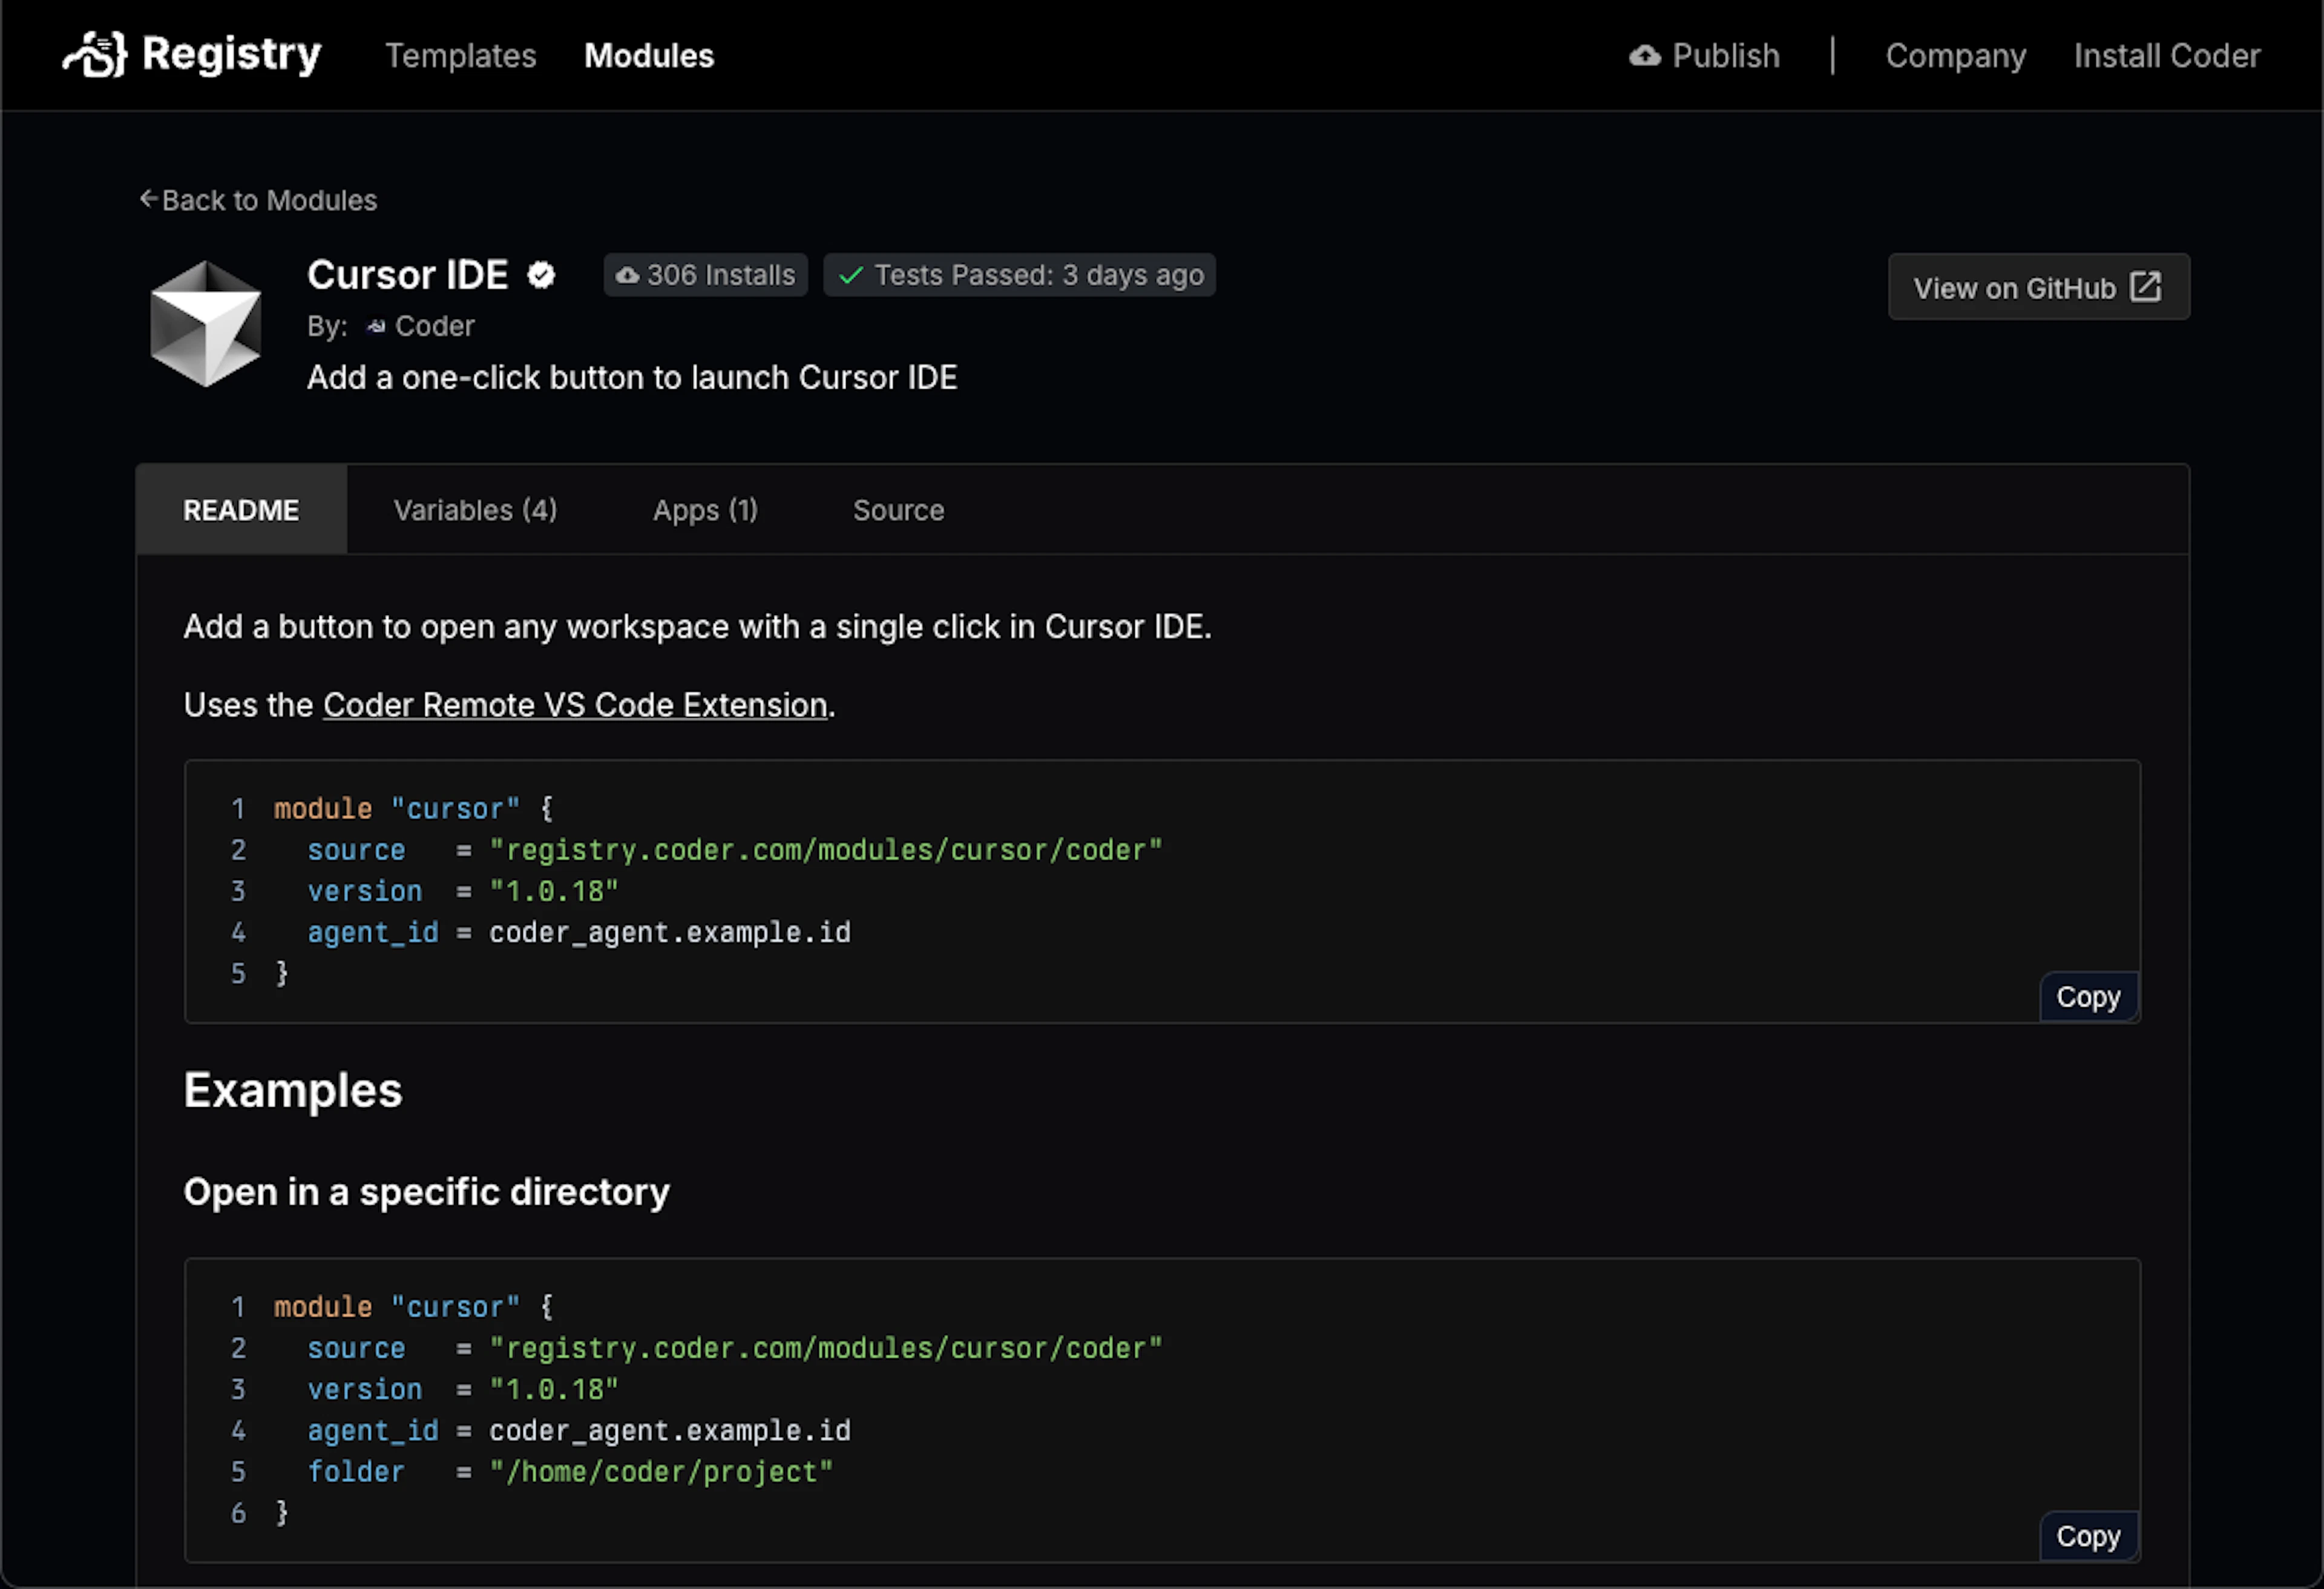The height and width of the screenshot is (1589, 2324).
Task: Click the source URL in first code block
Action: coord(826,850)
